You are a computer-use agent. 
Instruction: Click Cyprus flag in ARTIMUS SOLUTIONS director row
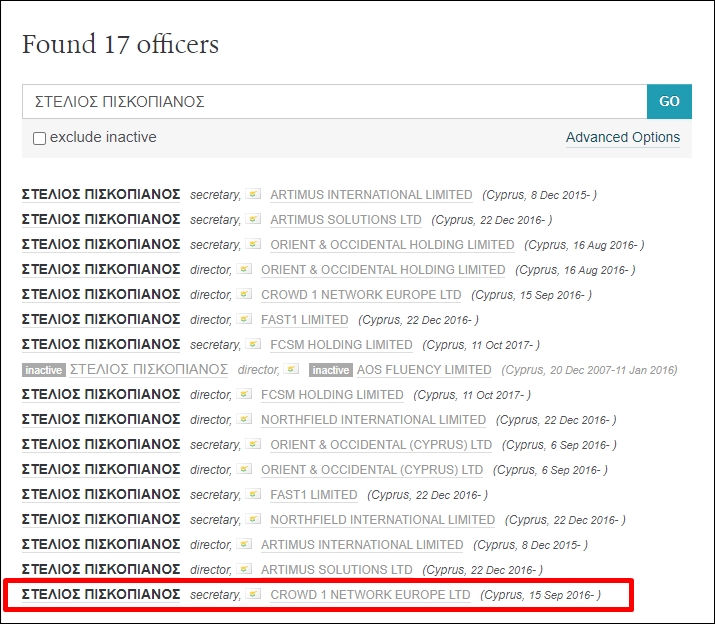[x=244, y=569]
